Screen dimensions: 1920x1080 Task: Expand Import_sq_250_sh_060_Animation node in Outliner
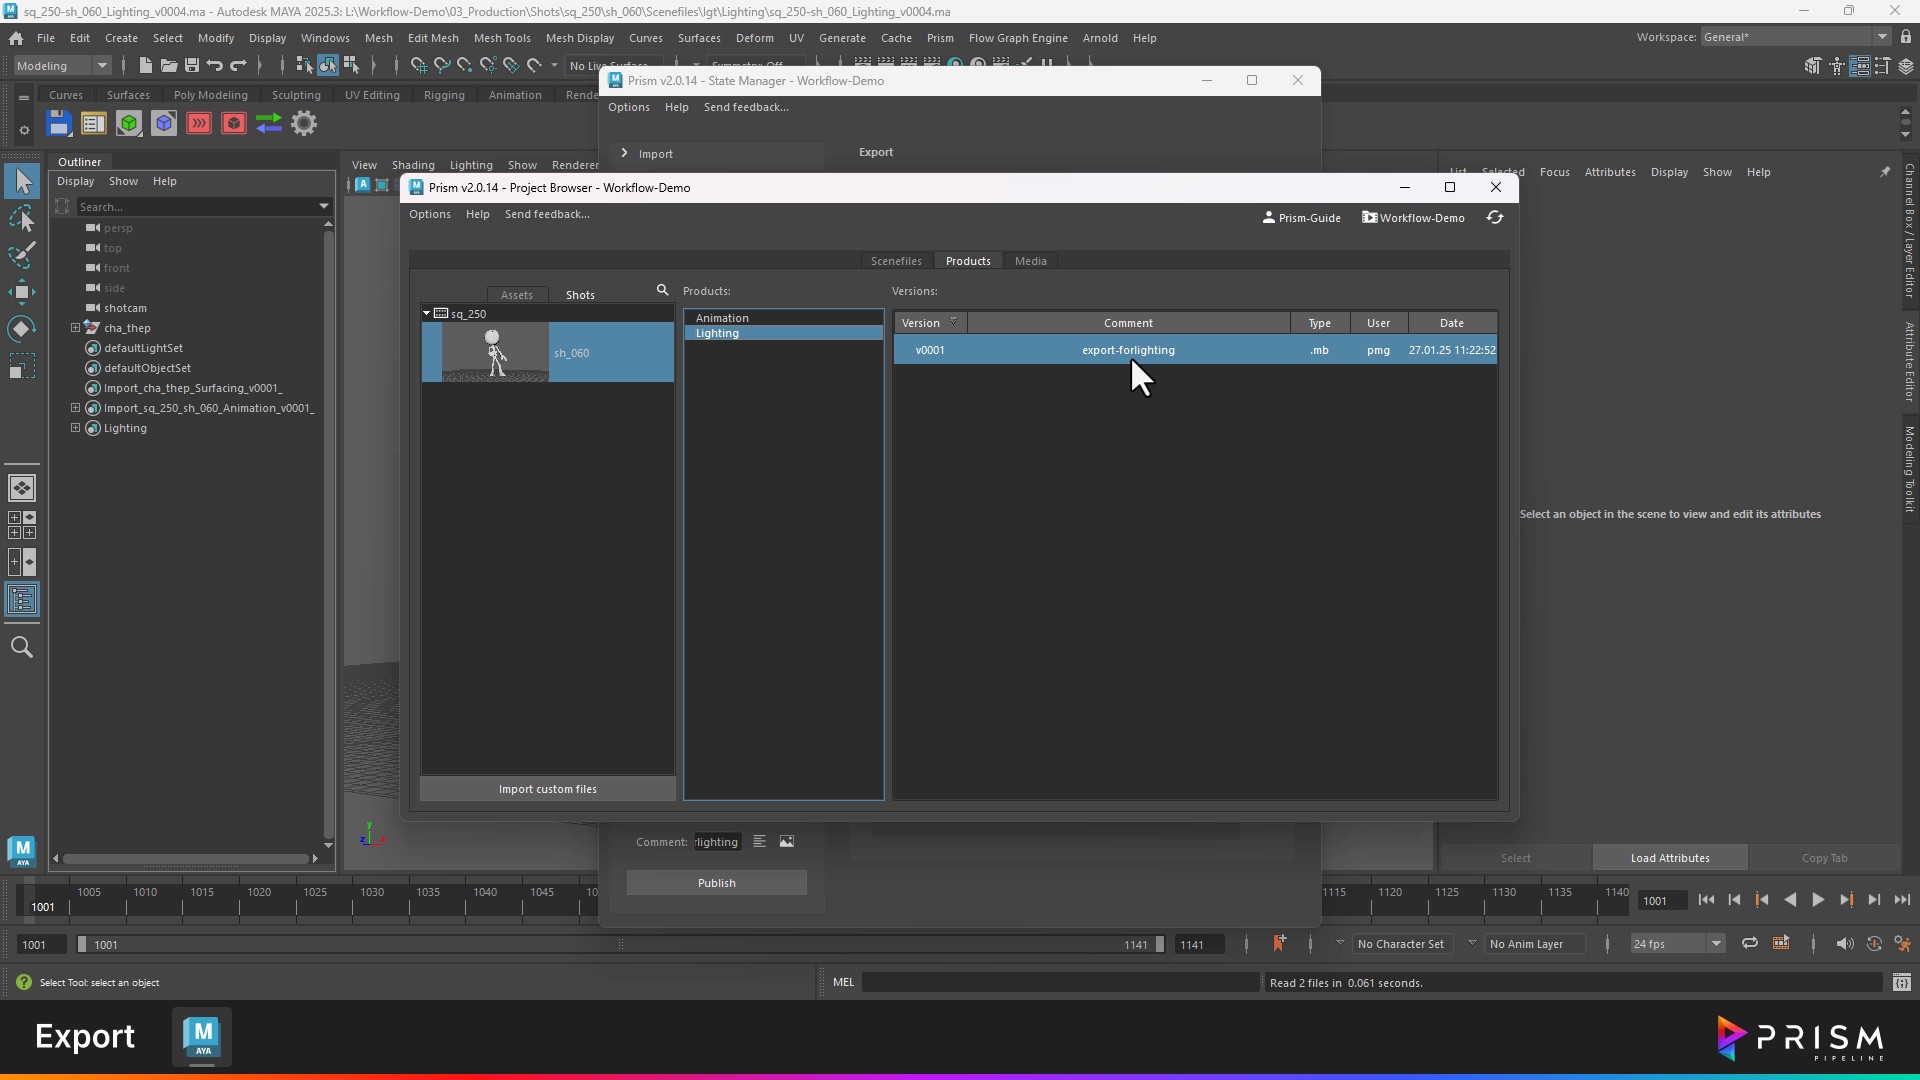pyautogui.click(x=75, y=408)
